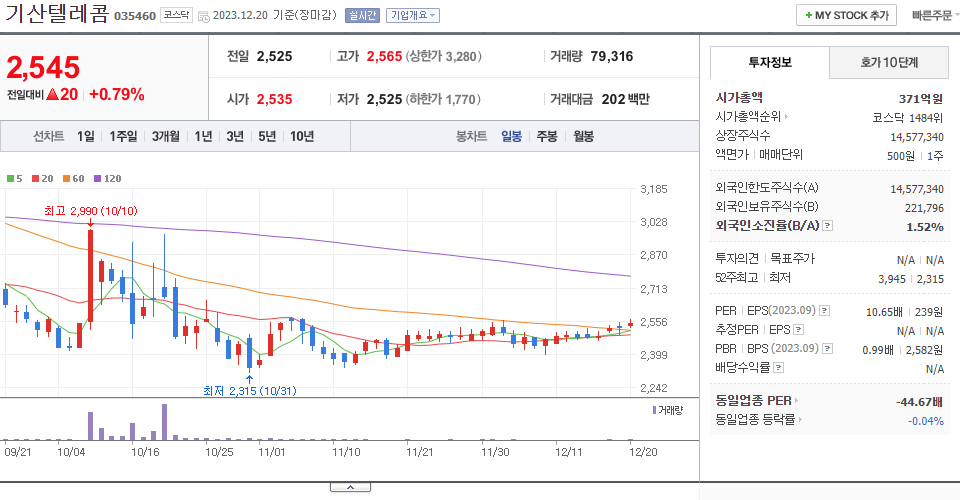Click help icon next to PBR BPS
Image resolution: width=960 pixels, height=500 pixels.
pyautogui.click(x=827, y=349)
